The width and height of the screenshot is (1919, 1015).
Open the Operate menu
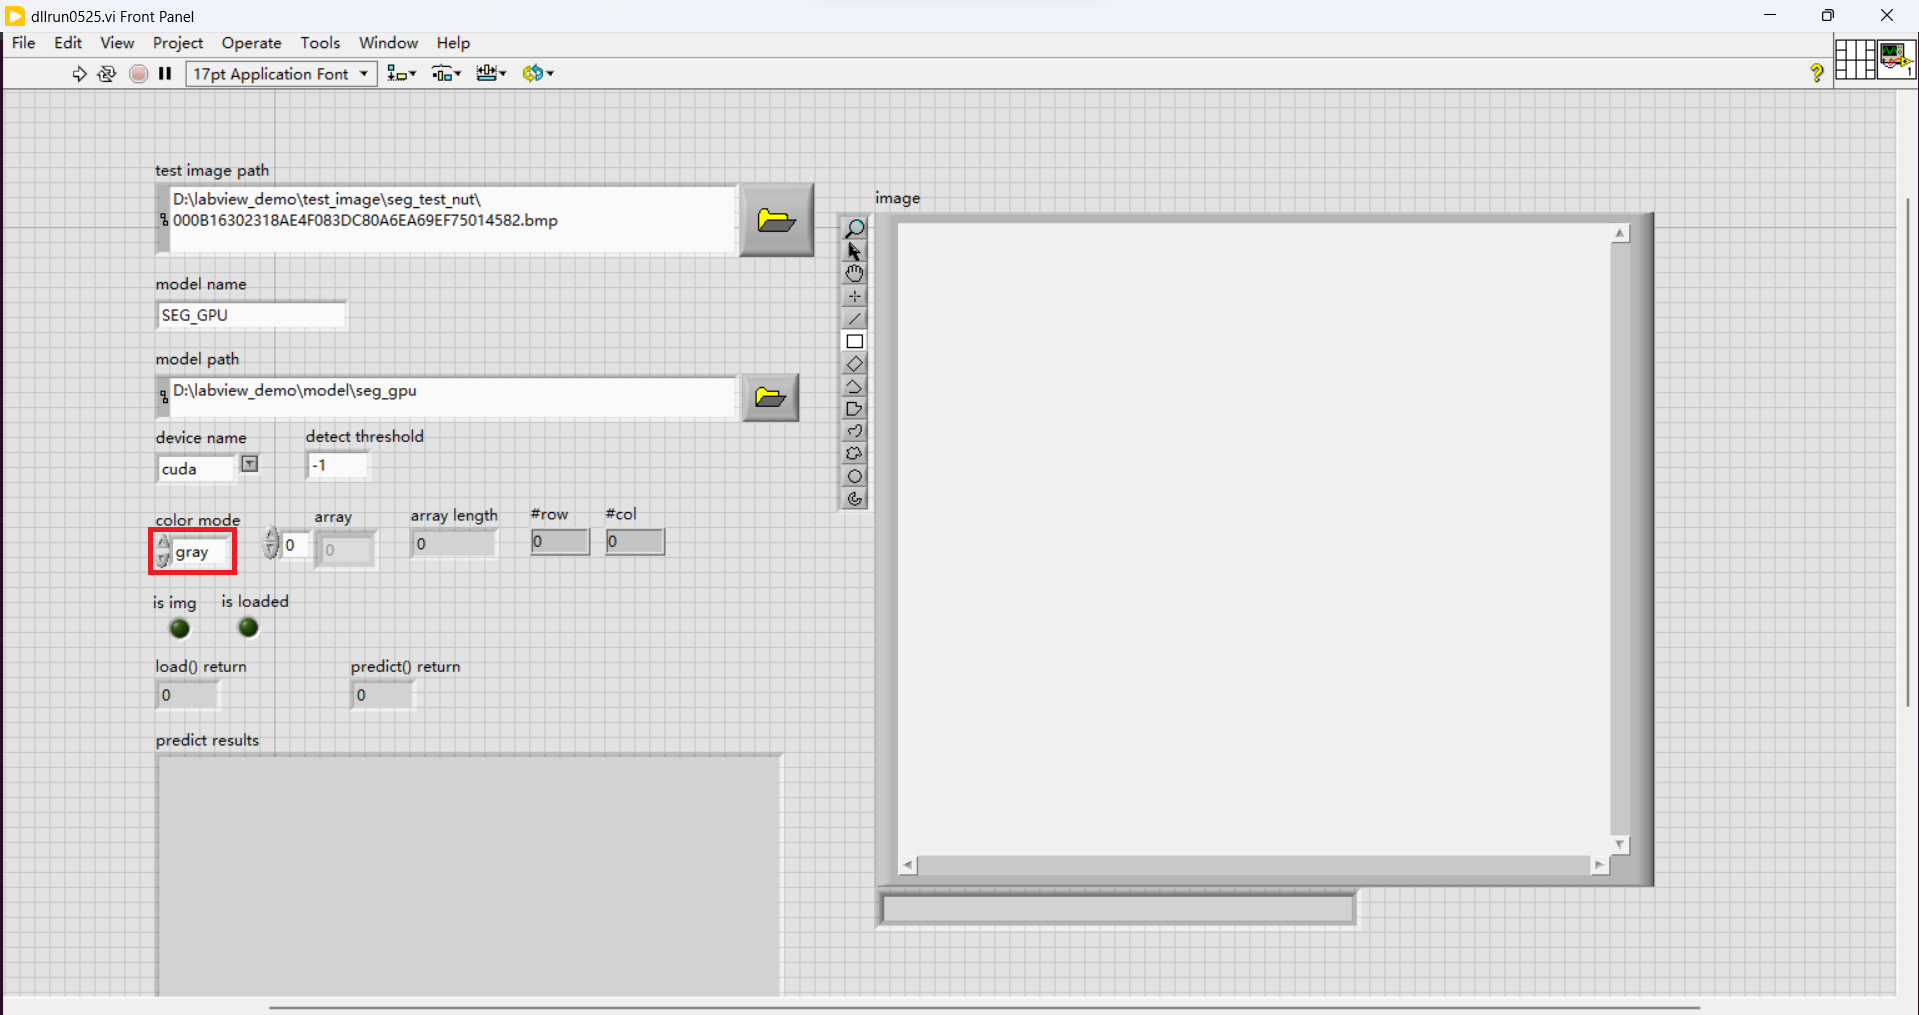coord(251,43)
